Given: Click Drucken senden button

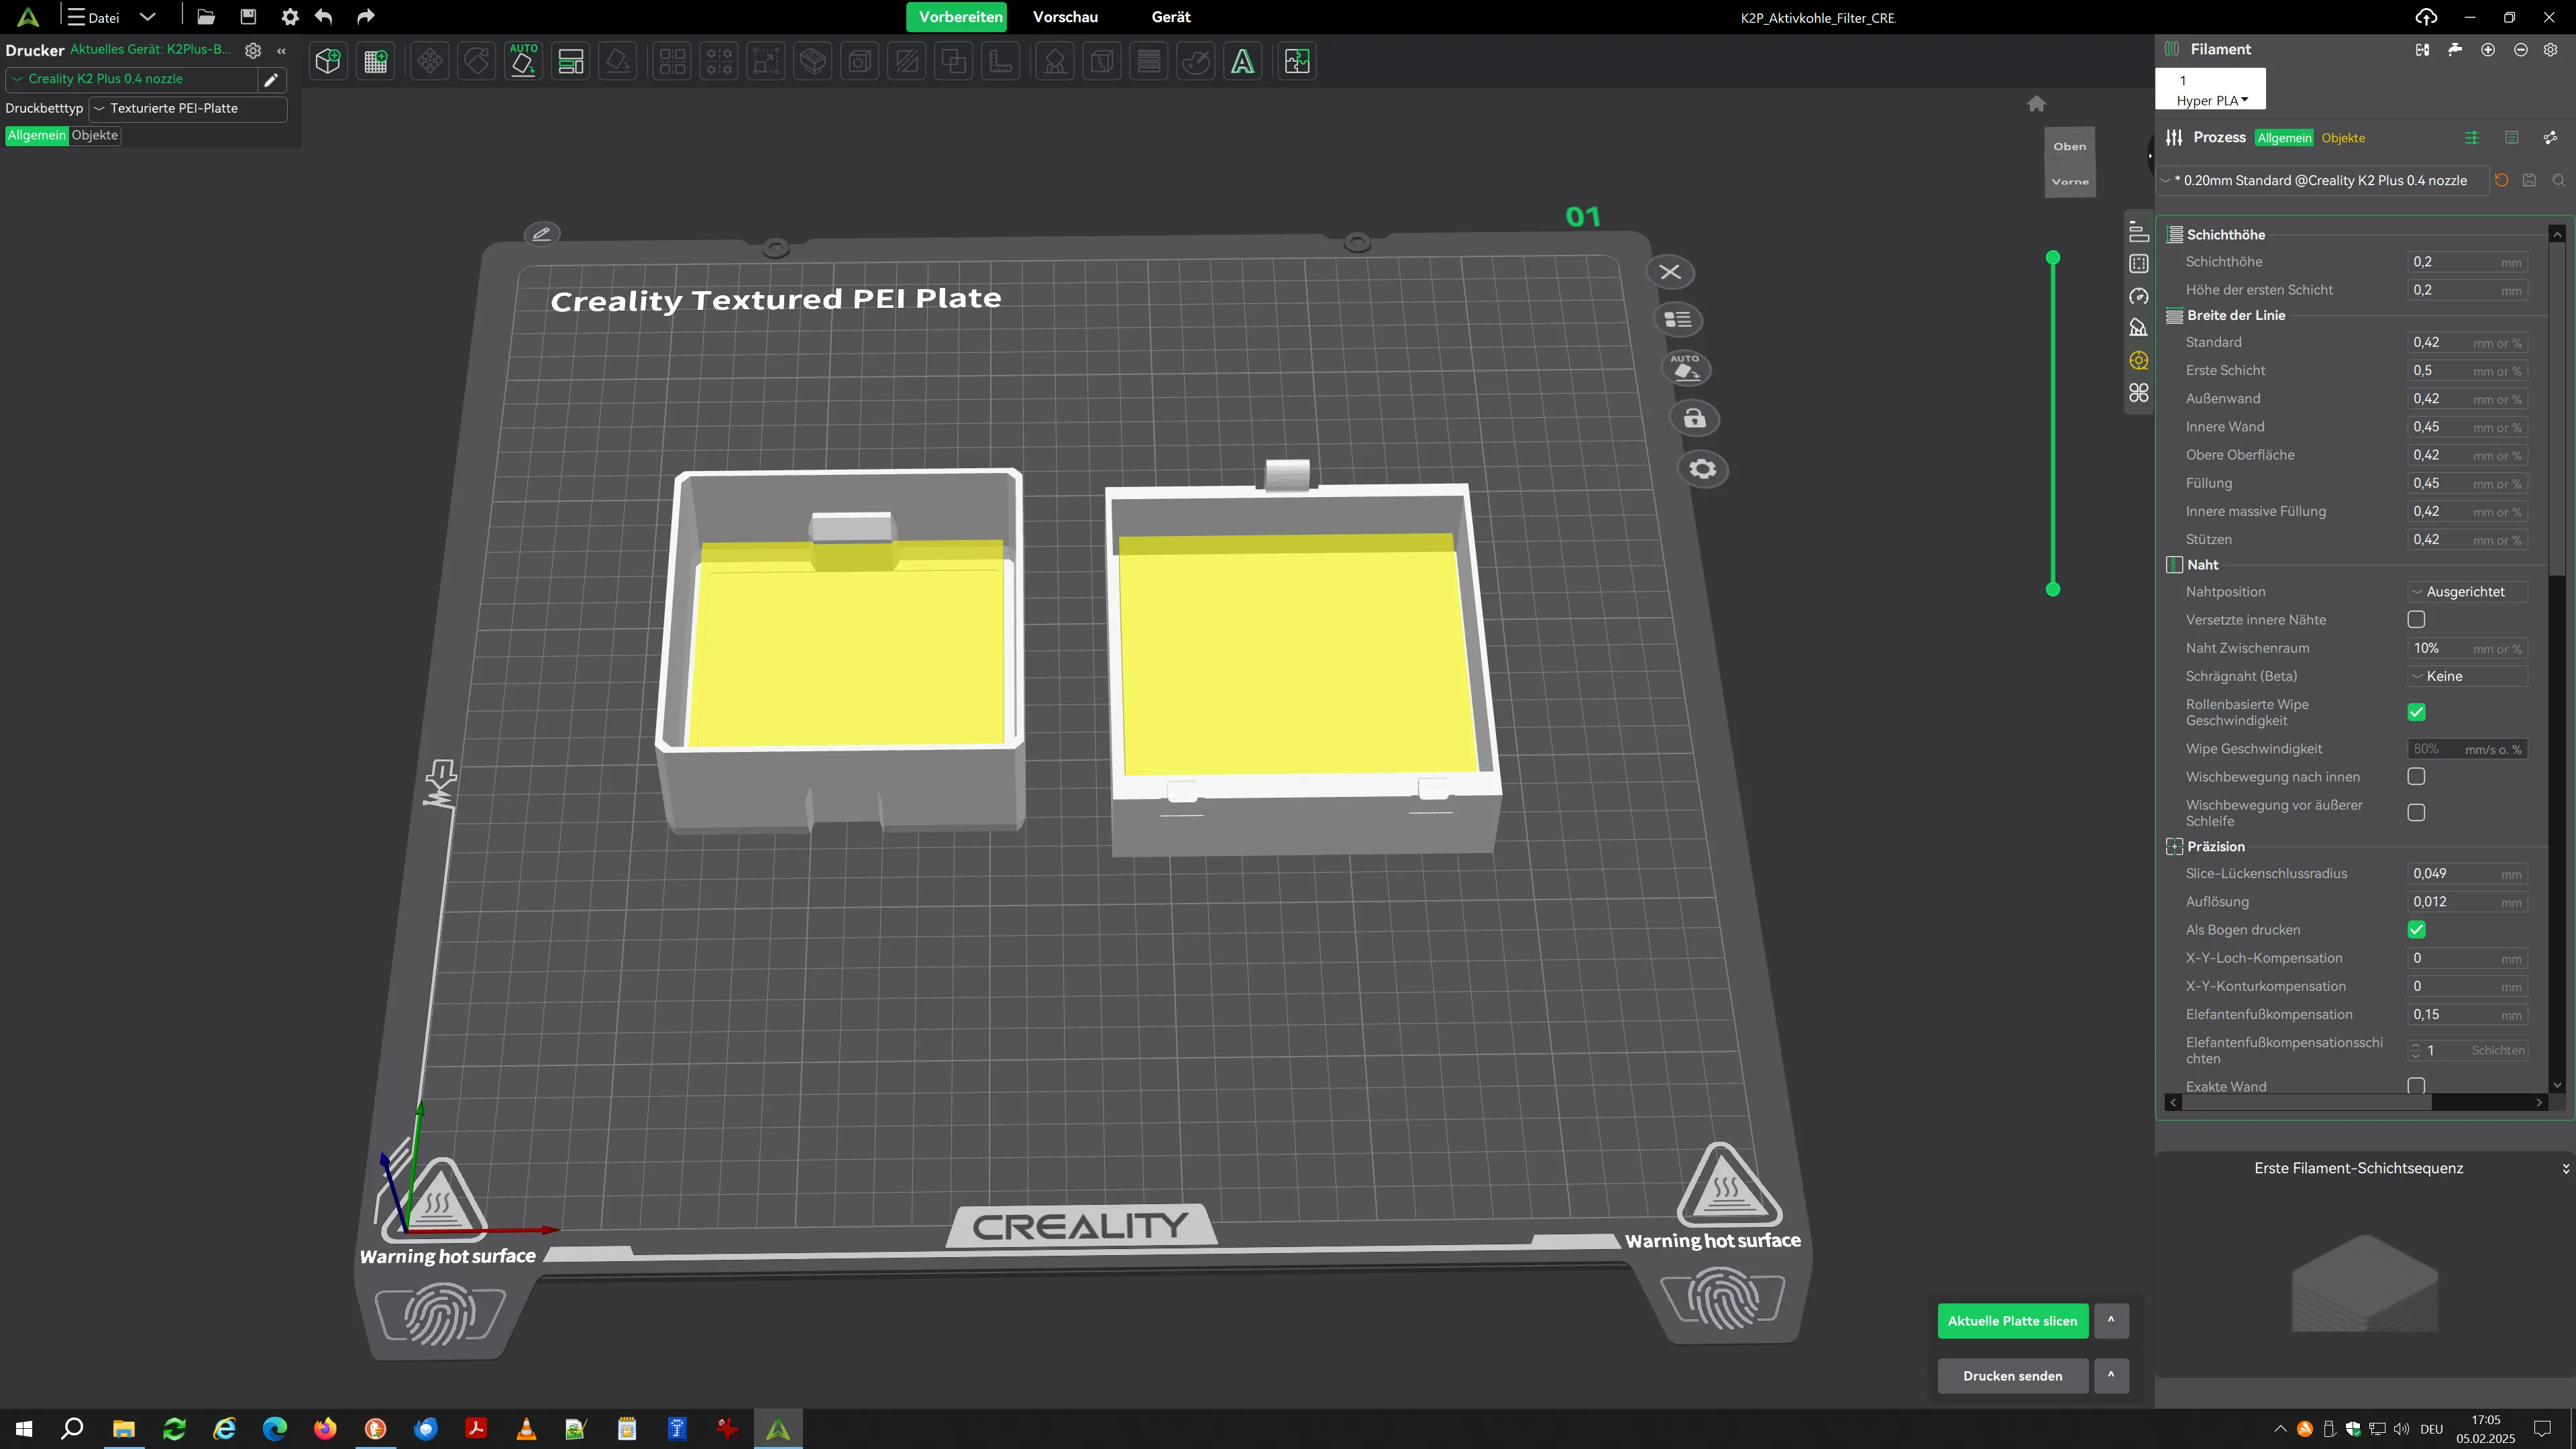Looking at the screenshot, I should tap(2012, 1376).
